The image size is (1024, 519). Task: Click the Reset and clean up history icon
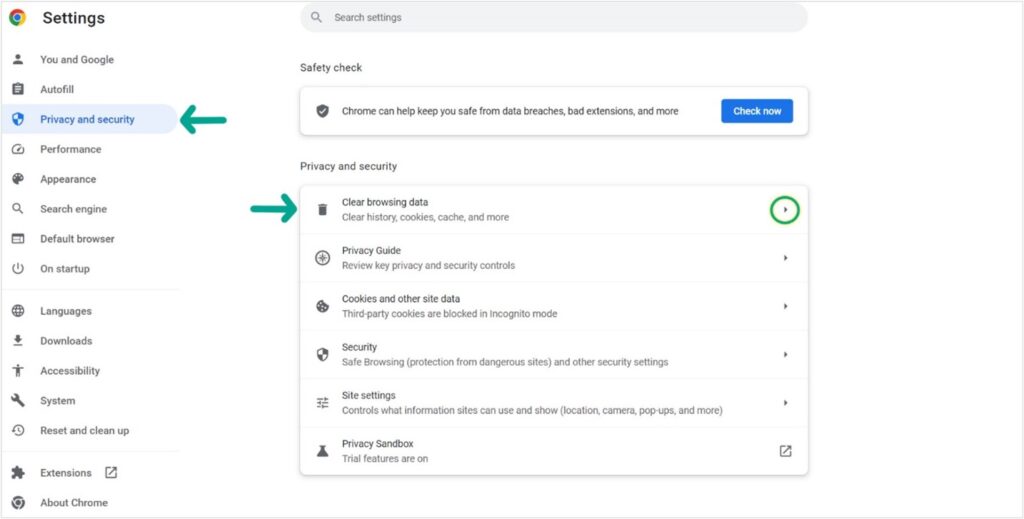click(18, 430)
